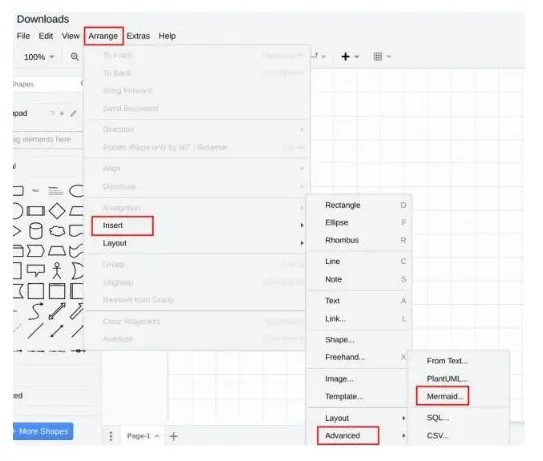
Task: Choose Mermaid... from Advanced submenu
Action: point(445,397)
